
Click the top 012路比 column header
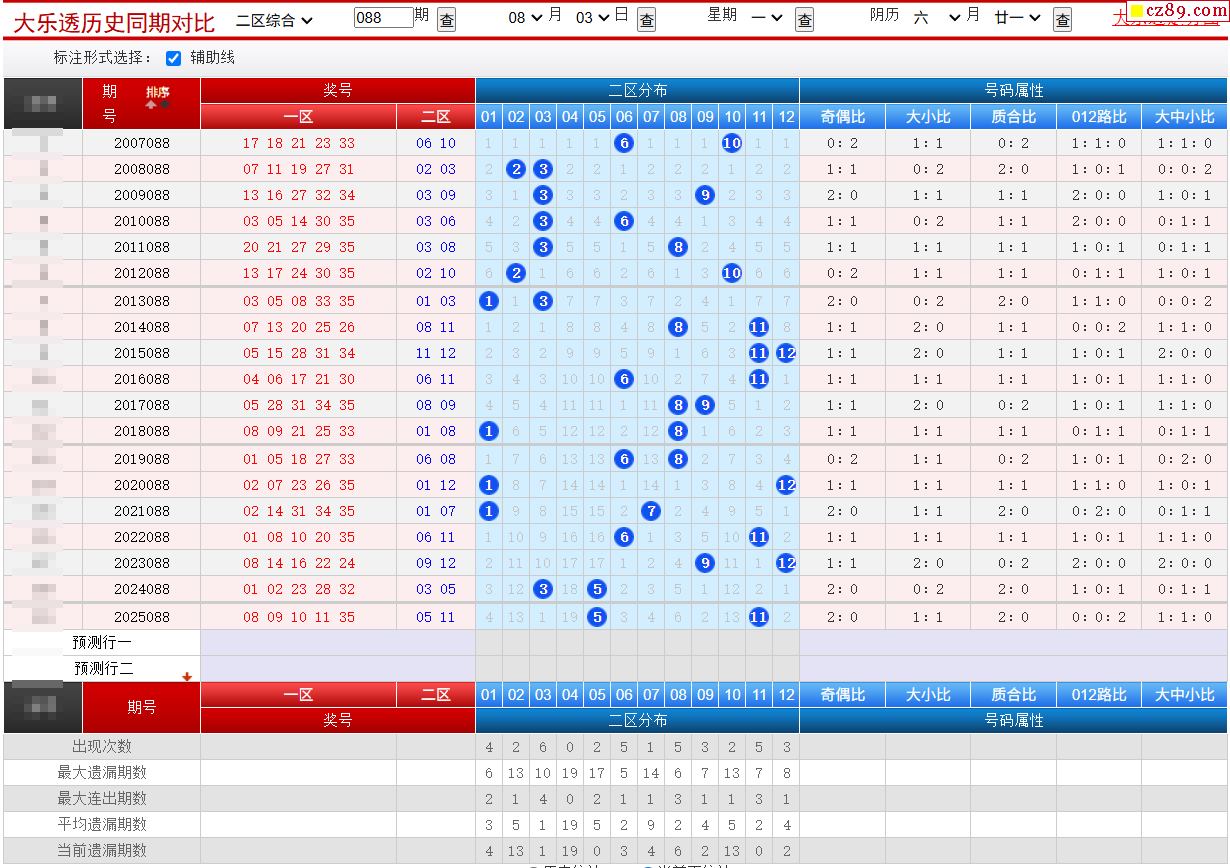coord(1099,117)
